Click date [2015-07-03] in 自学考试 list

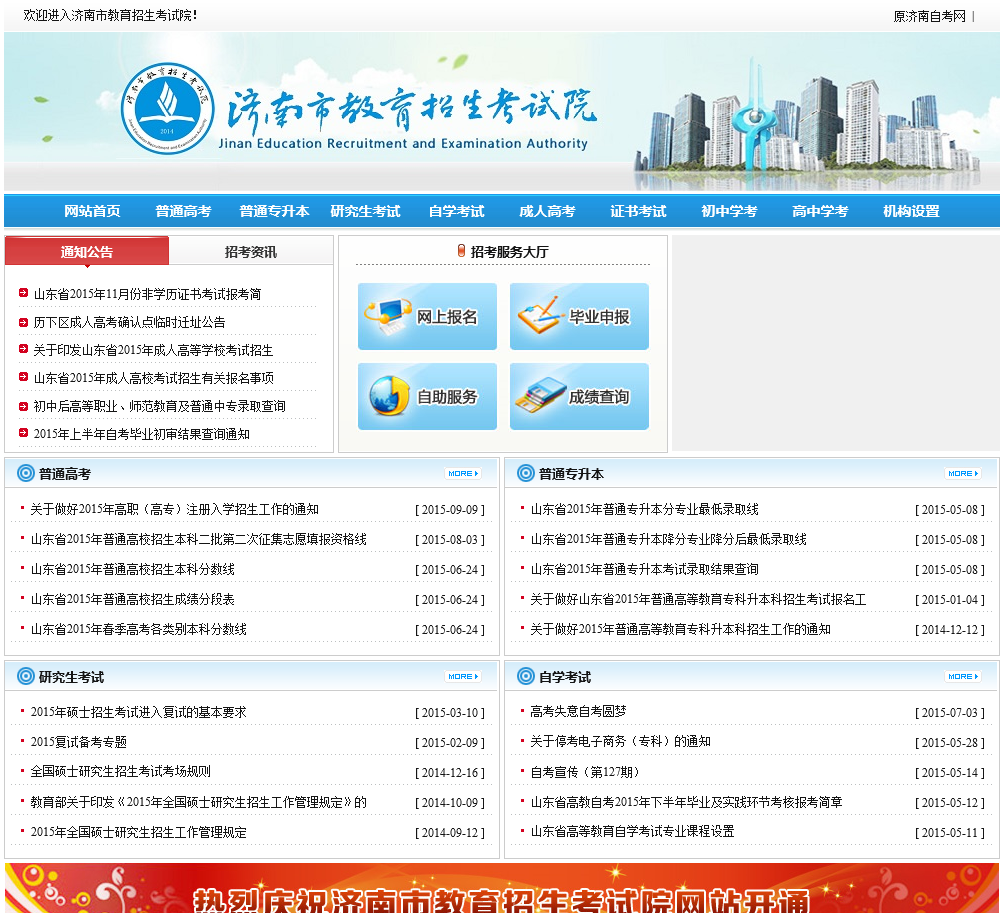coord(950,713)
